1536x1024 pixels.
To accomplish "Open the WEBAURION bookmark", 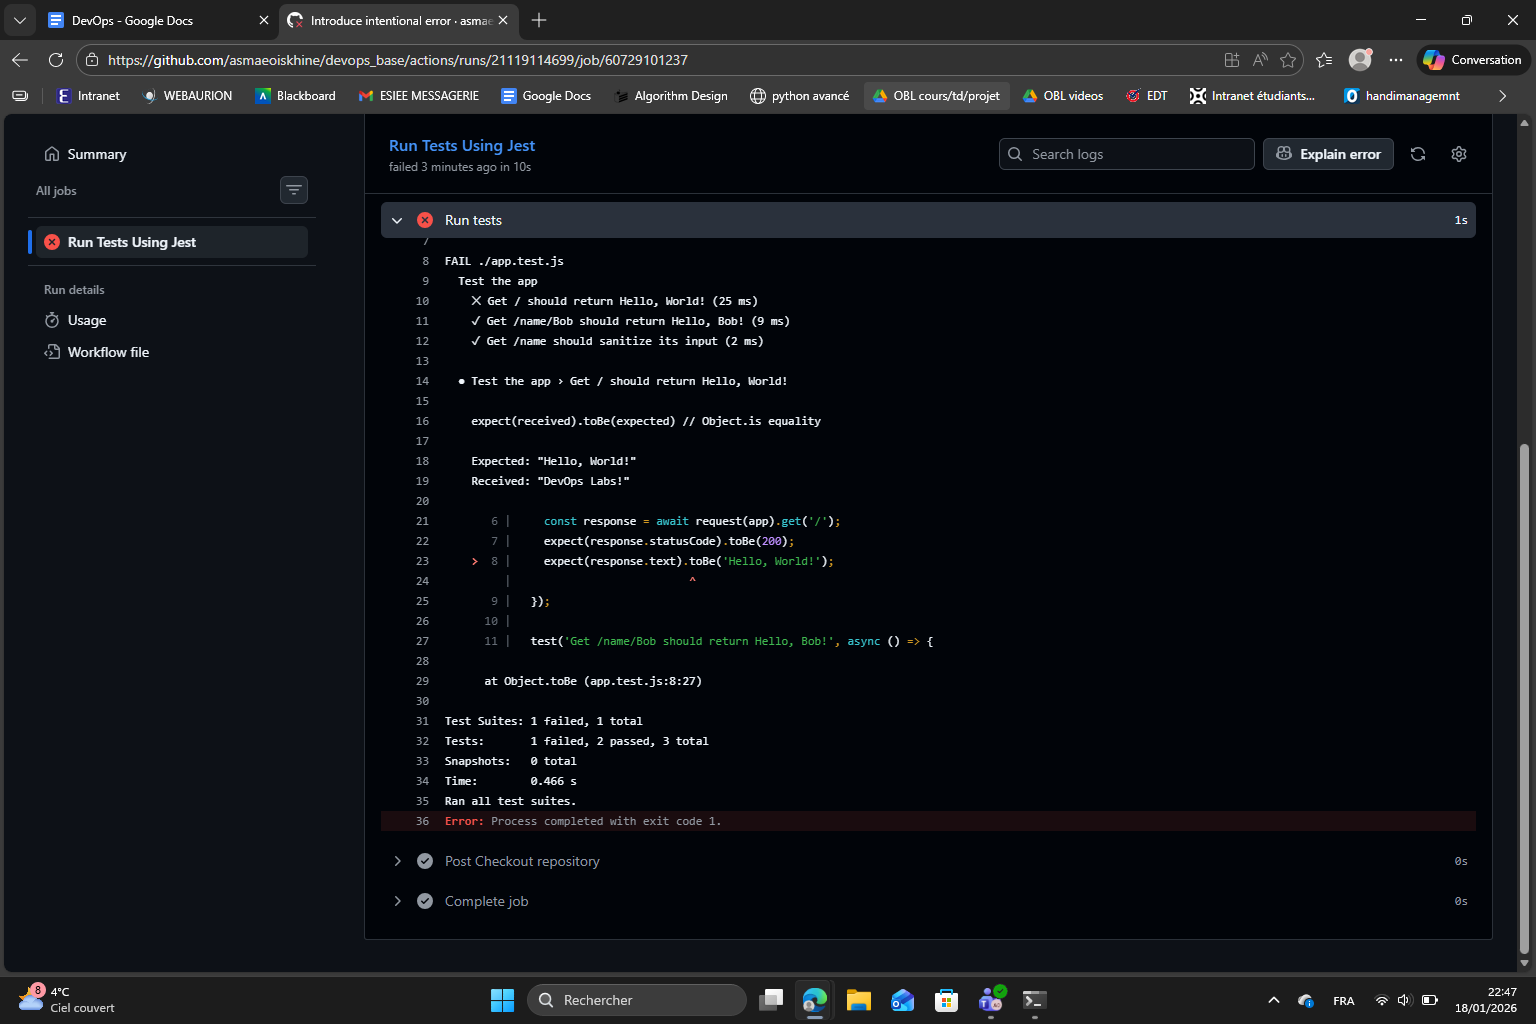I will tap(187, 95).
